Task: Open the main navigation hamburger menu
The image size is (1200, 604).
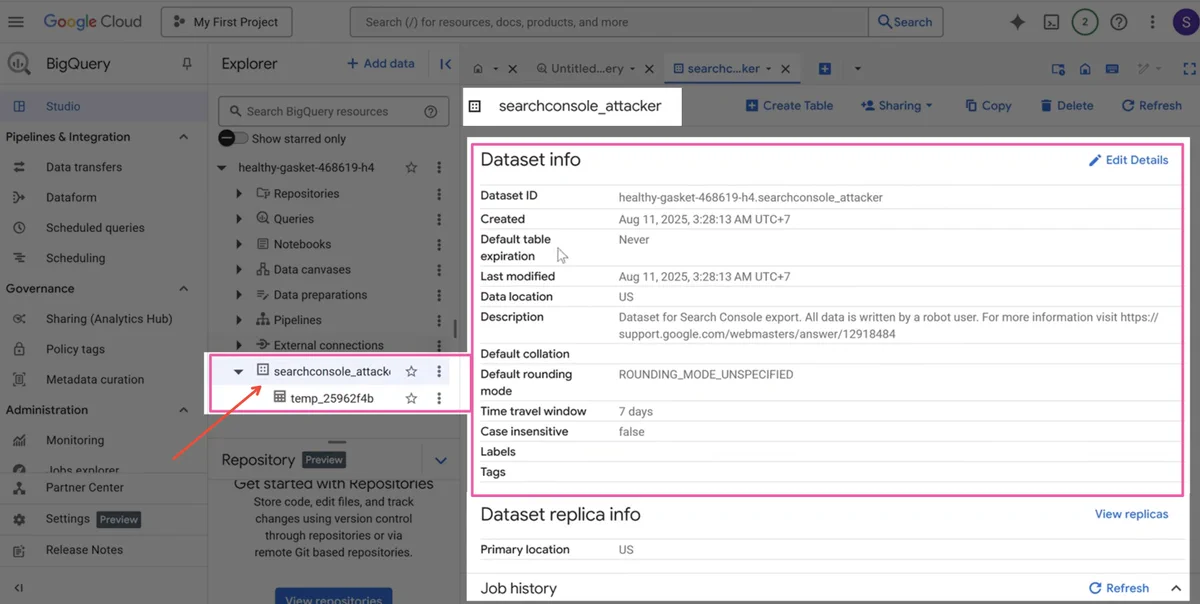Action: tap(16, 21)
